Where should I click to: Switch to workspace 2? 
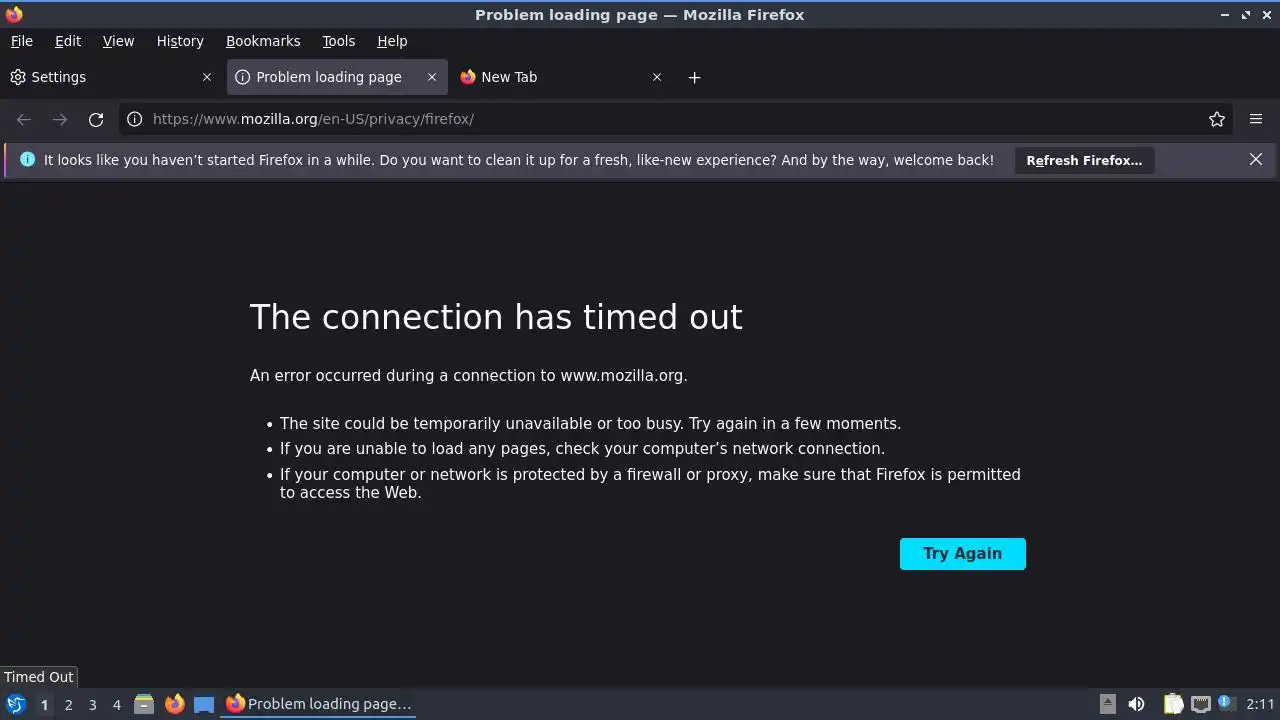[x=68, y=704]
